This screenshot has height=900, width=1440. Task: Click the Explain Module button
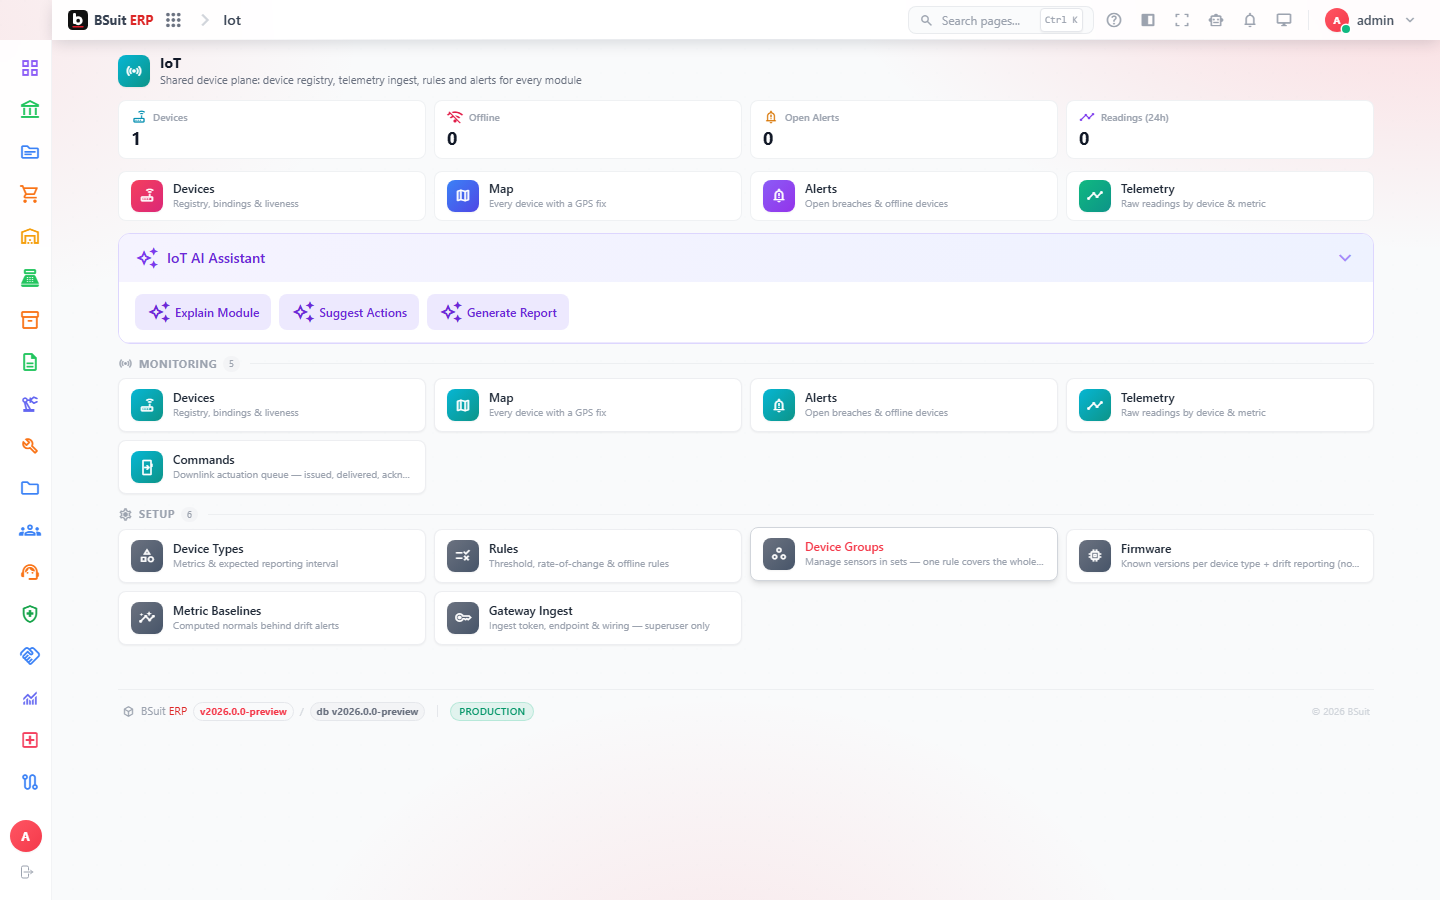[203, 312]
